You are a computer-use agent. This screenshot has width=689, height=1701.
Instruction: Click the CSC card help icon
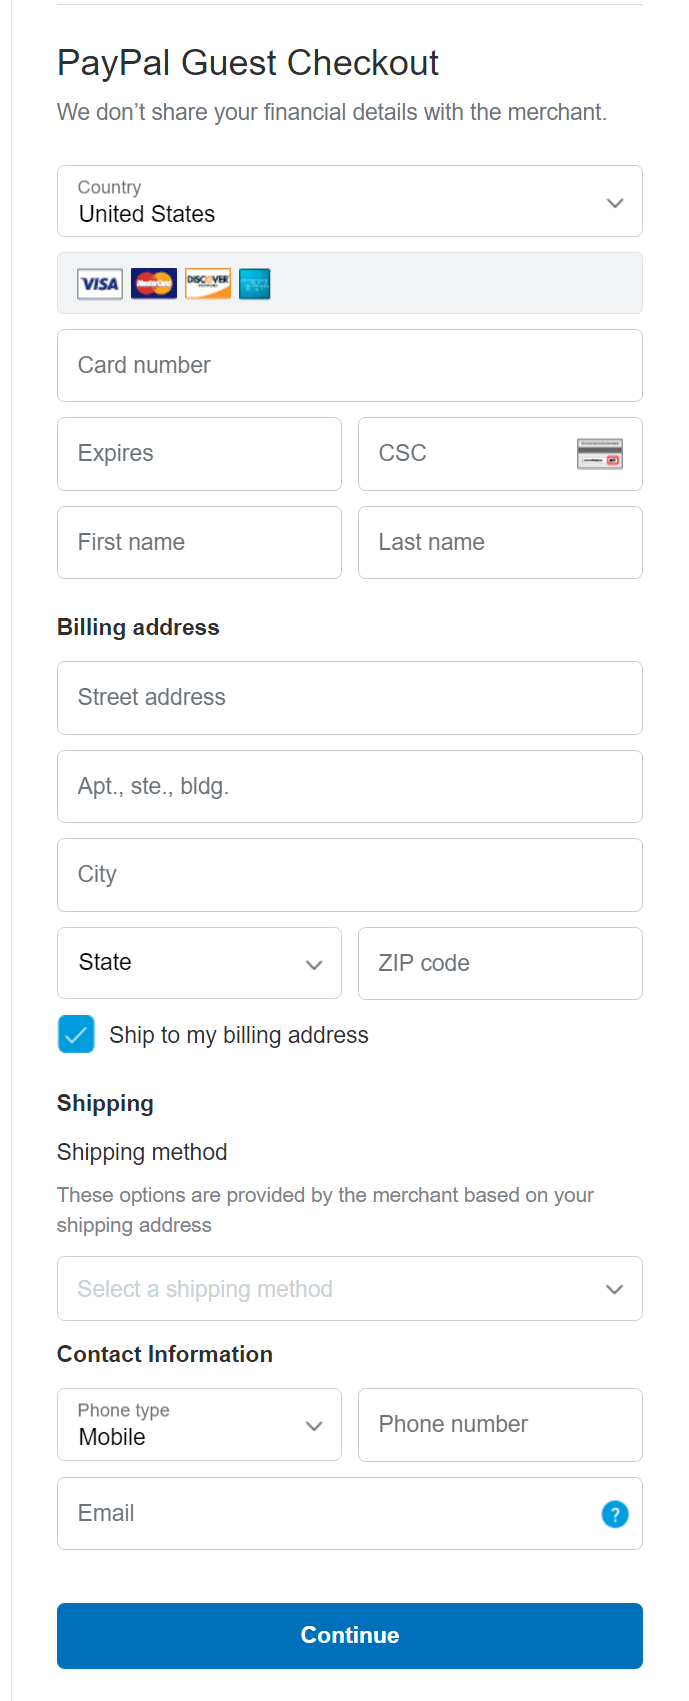tap(600, 454)
